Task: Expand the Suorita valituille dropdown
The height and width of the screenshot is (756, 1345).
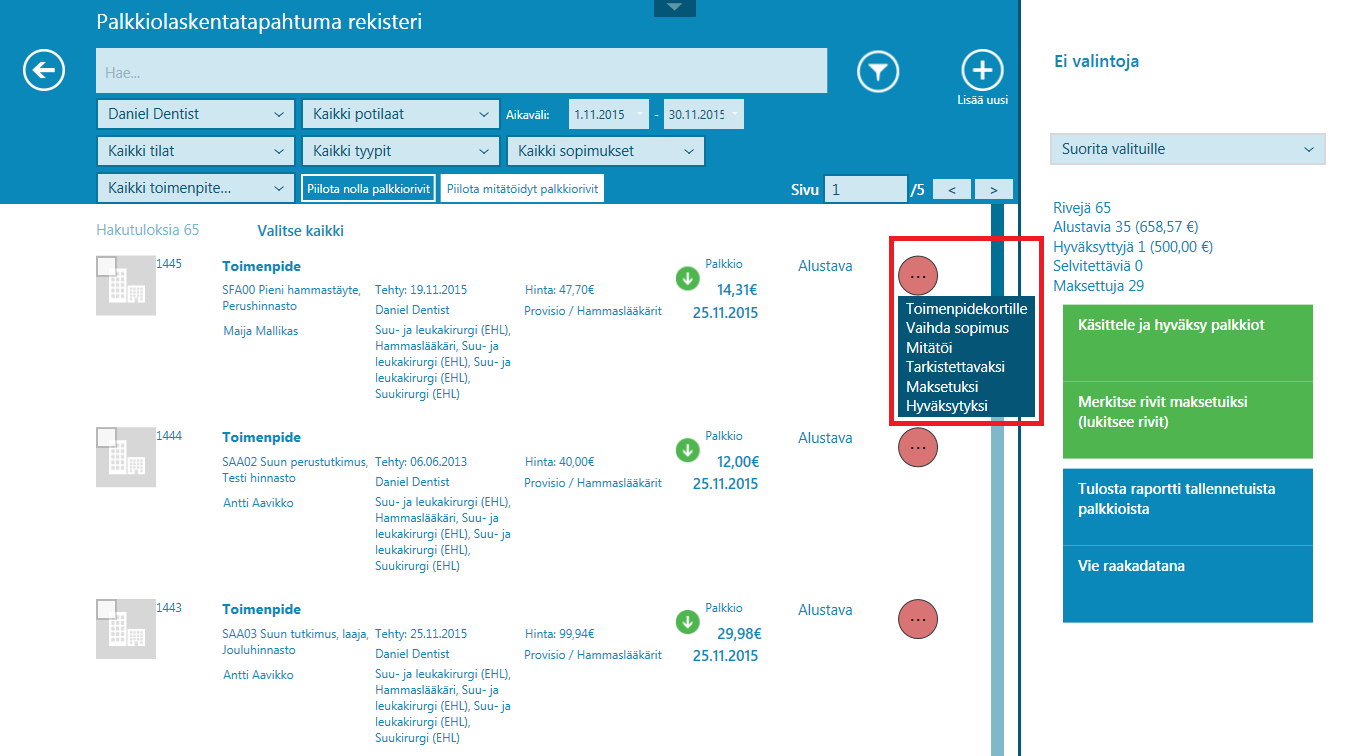Action: pyautogui.click(x=1187, y=149)
